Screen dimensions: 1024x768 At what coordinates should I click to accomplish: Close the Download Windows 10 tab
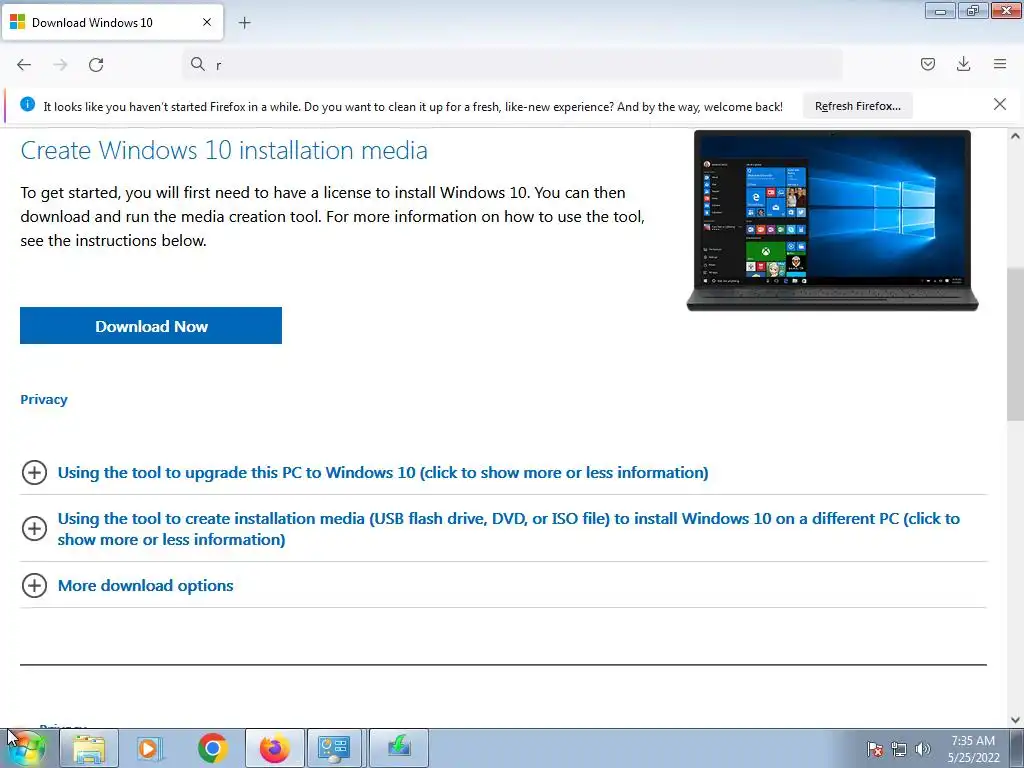(207, 22)
